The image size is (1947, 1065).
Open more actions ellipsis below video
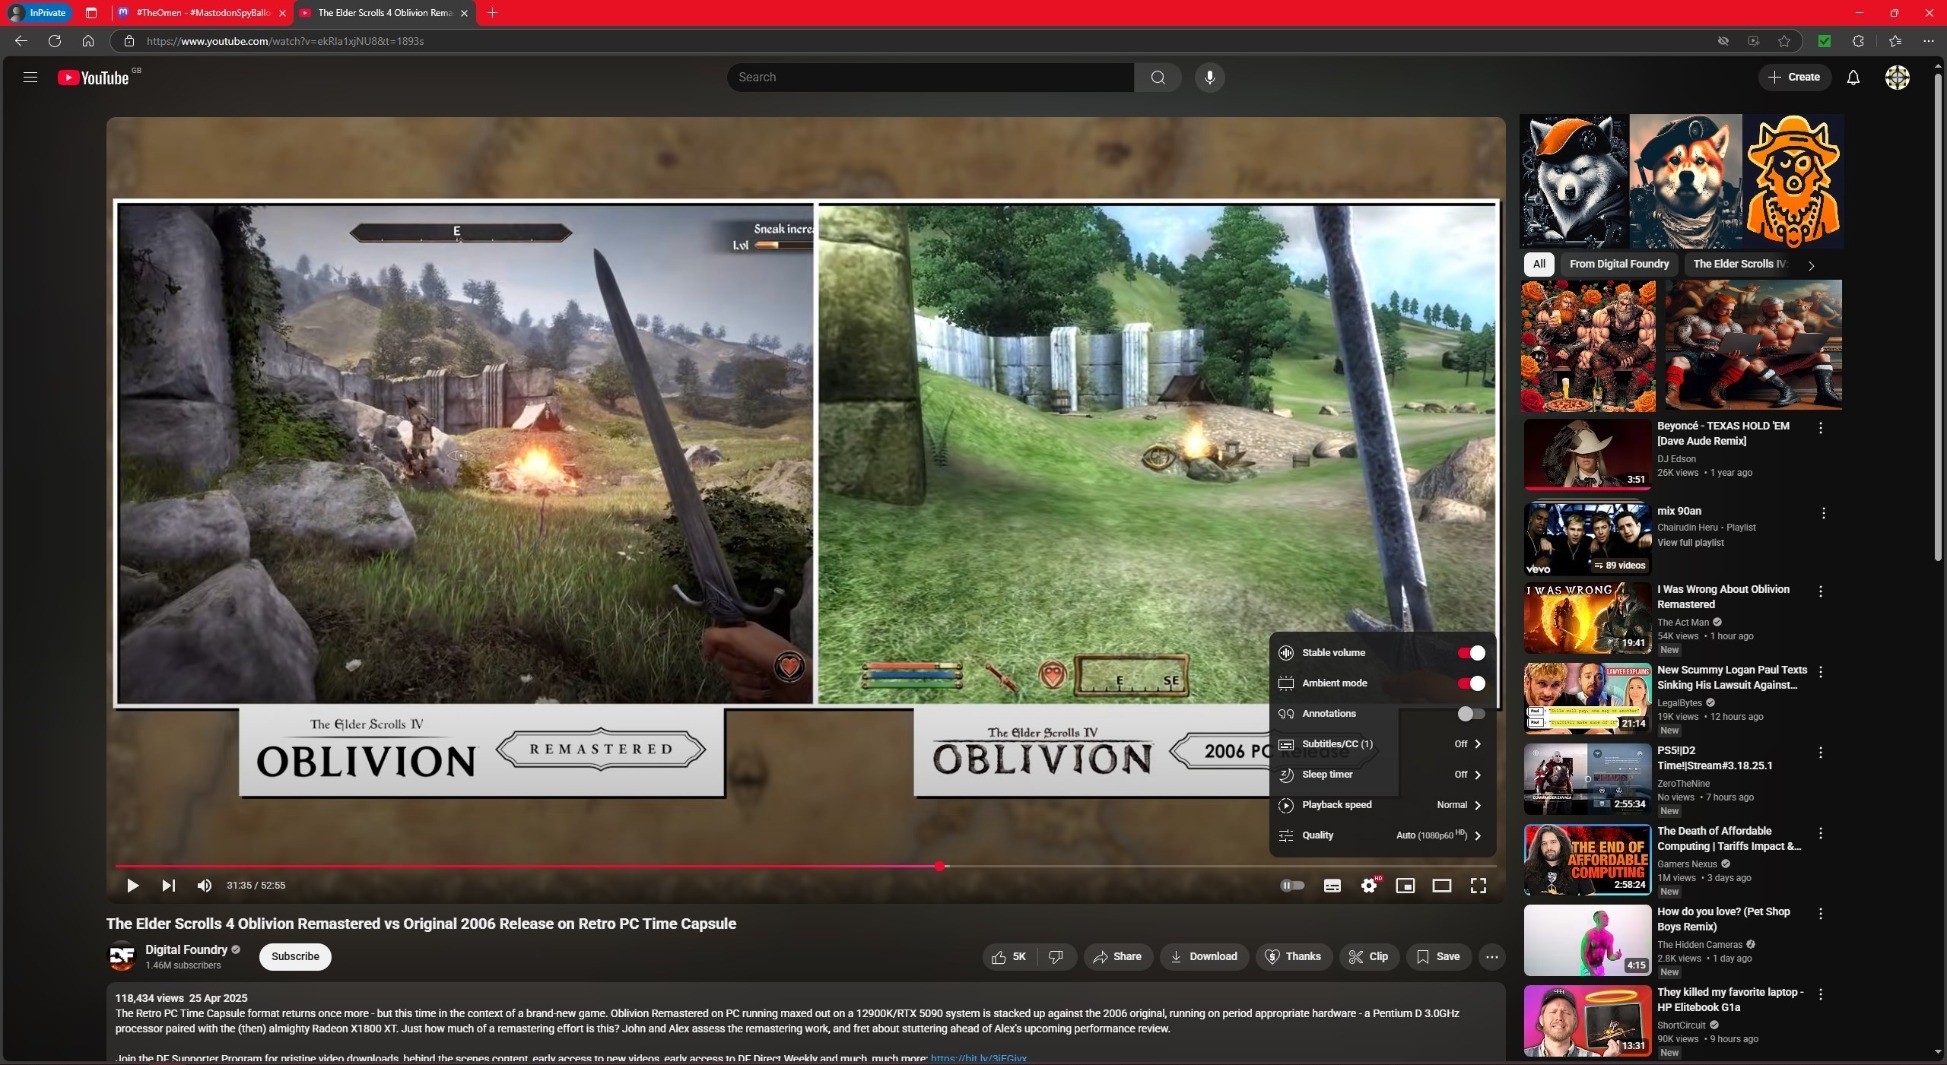[1492, 957]
